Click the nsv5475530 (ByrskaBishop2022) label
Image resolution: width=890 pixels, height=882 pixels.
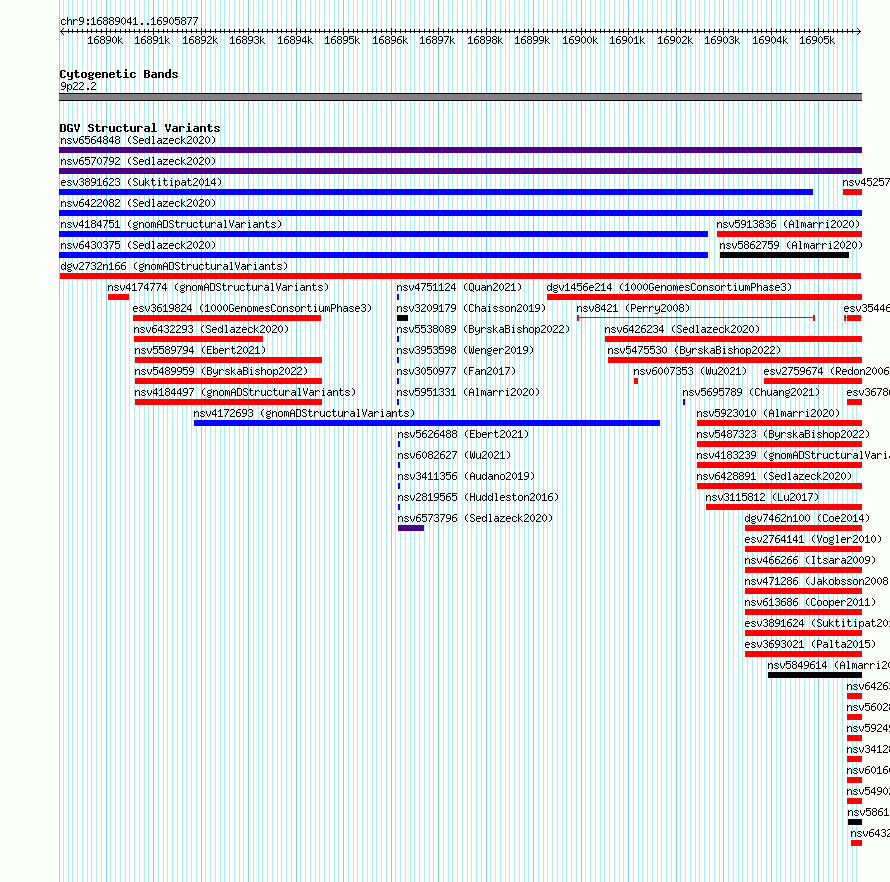point(694,350)
